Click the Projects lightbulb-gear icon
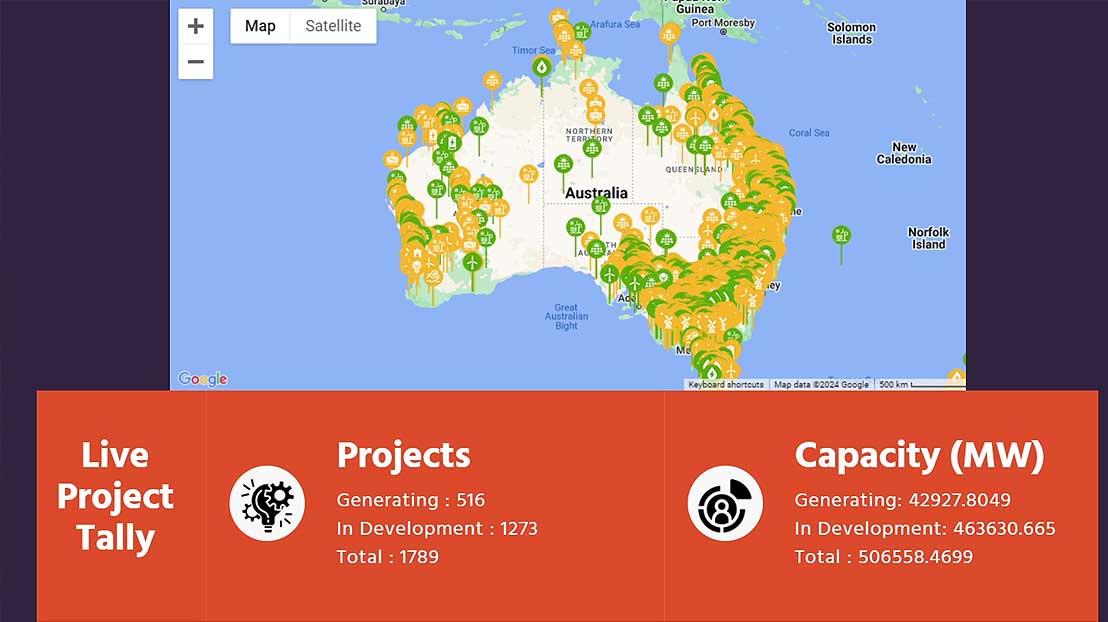 pos(267,503)
